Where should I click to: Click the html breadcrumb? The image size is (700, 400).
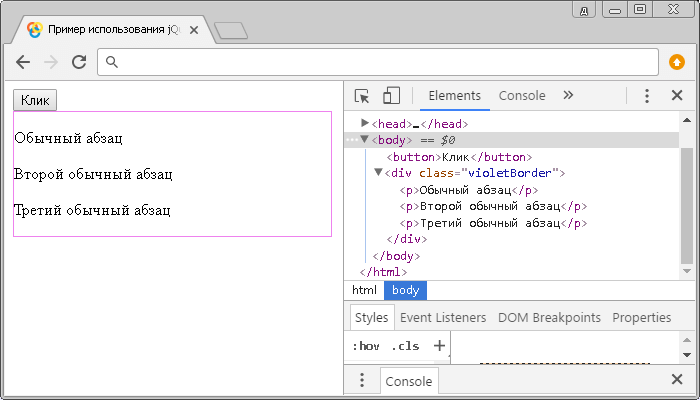point(364,290)
